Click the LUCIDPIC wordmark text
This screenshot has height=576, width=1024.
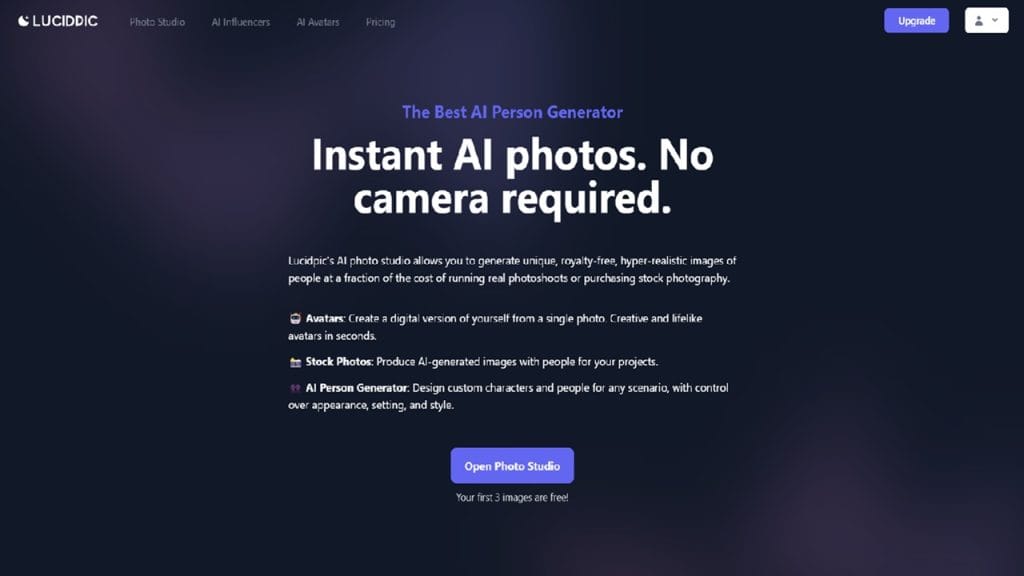point(65,21)
